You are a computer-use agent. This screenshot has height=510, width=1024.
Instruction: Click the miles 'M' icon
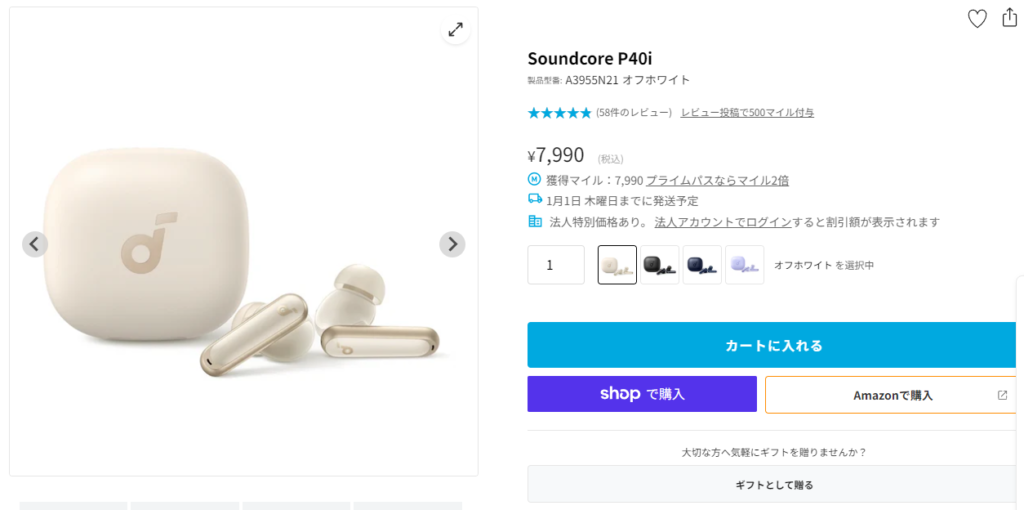tap(534, 180)
